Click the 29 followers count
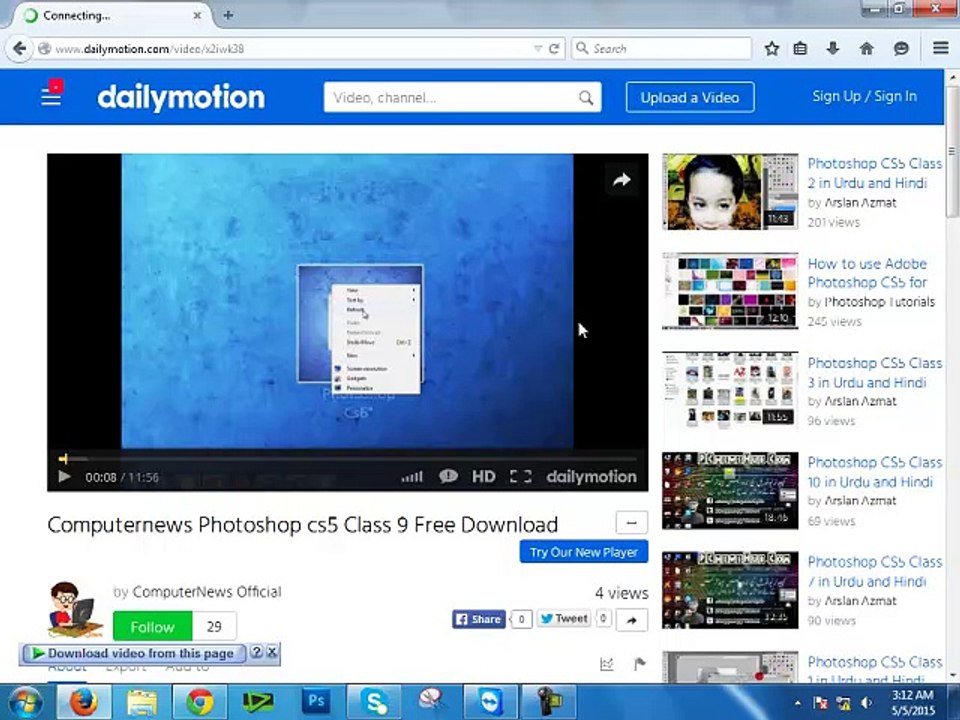 [214, 626]
